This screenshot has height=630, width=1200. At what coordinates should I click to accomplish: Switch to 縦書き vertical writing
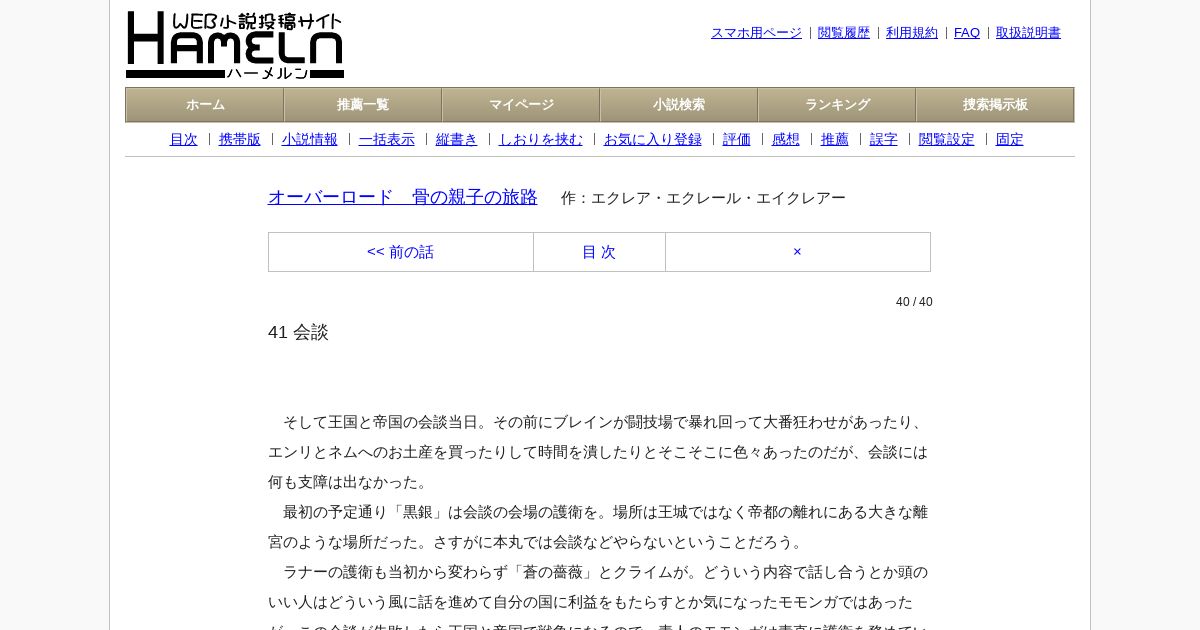click(457, 140)
